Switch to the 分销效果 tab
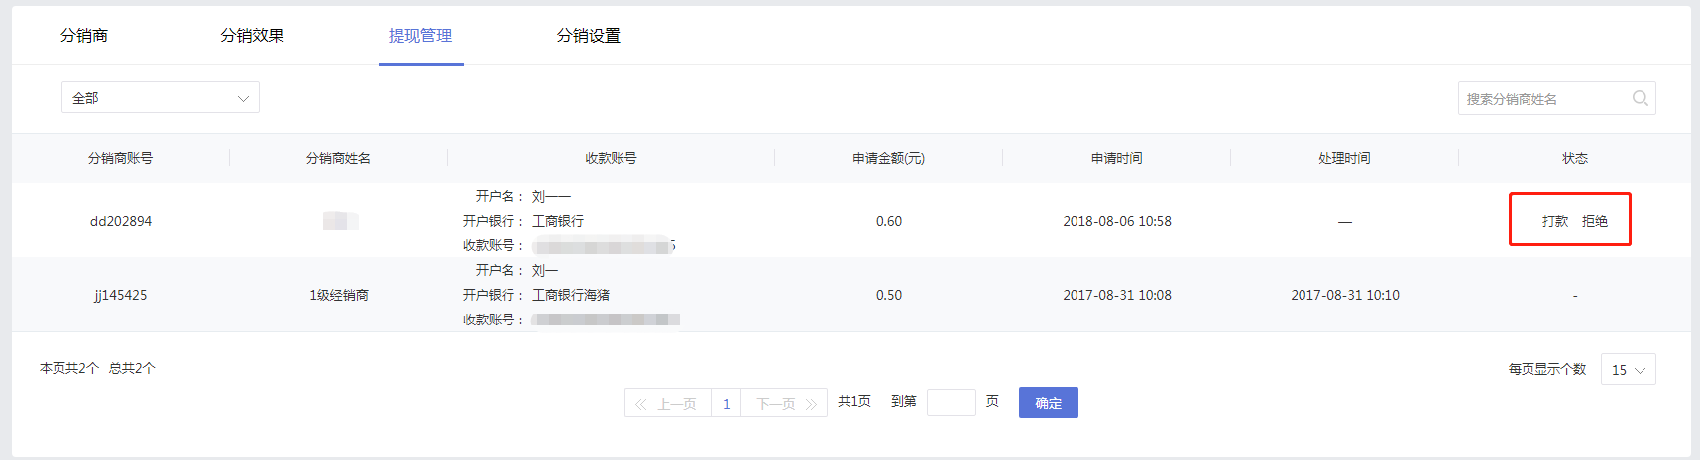 [252, 36]
